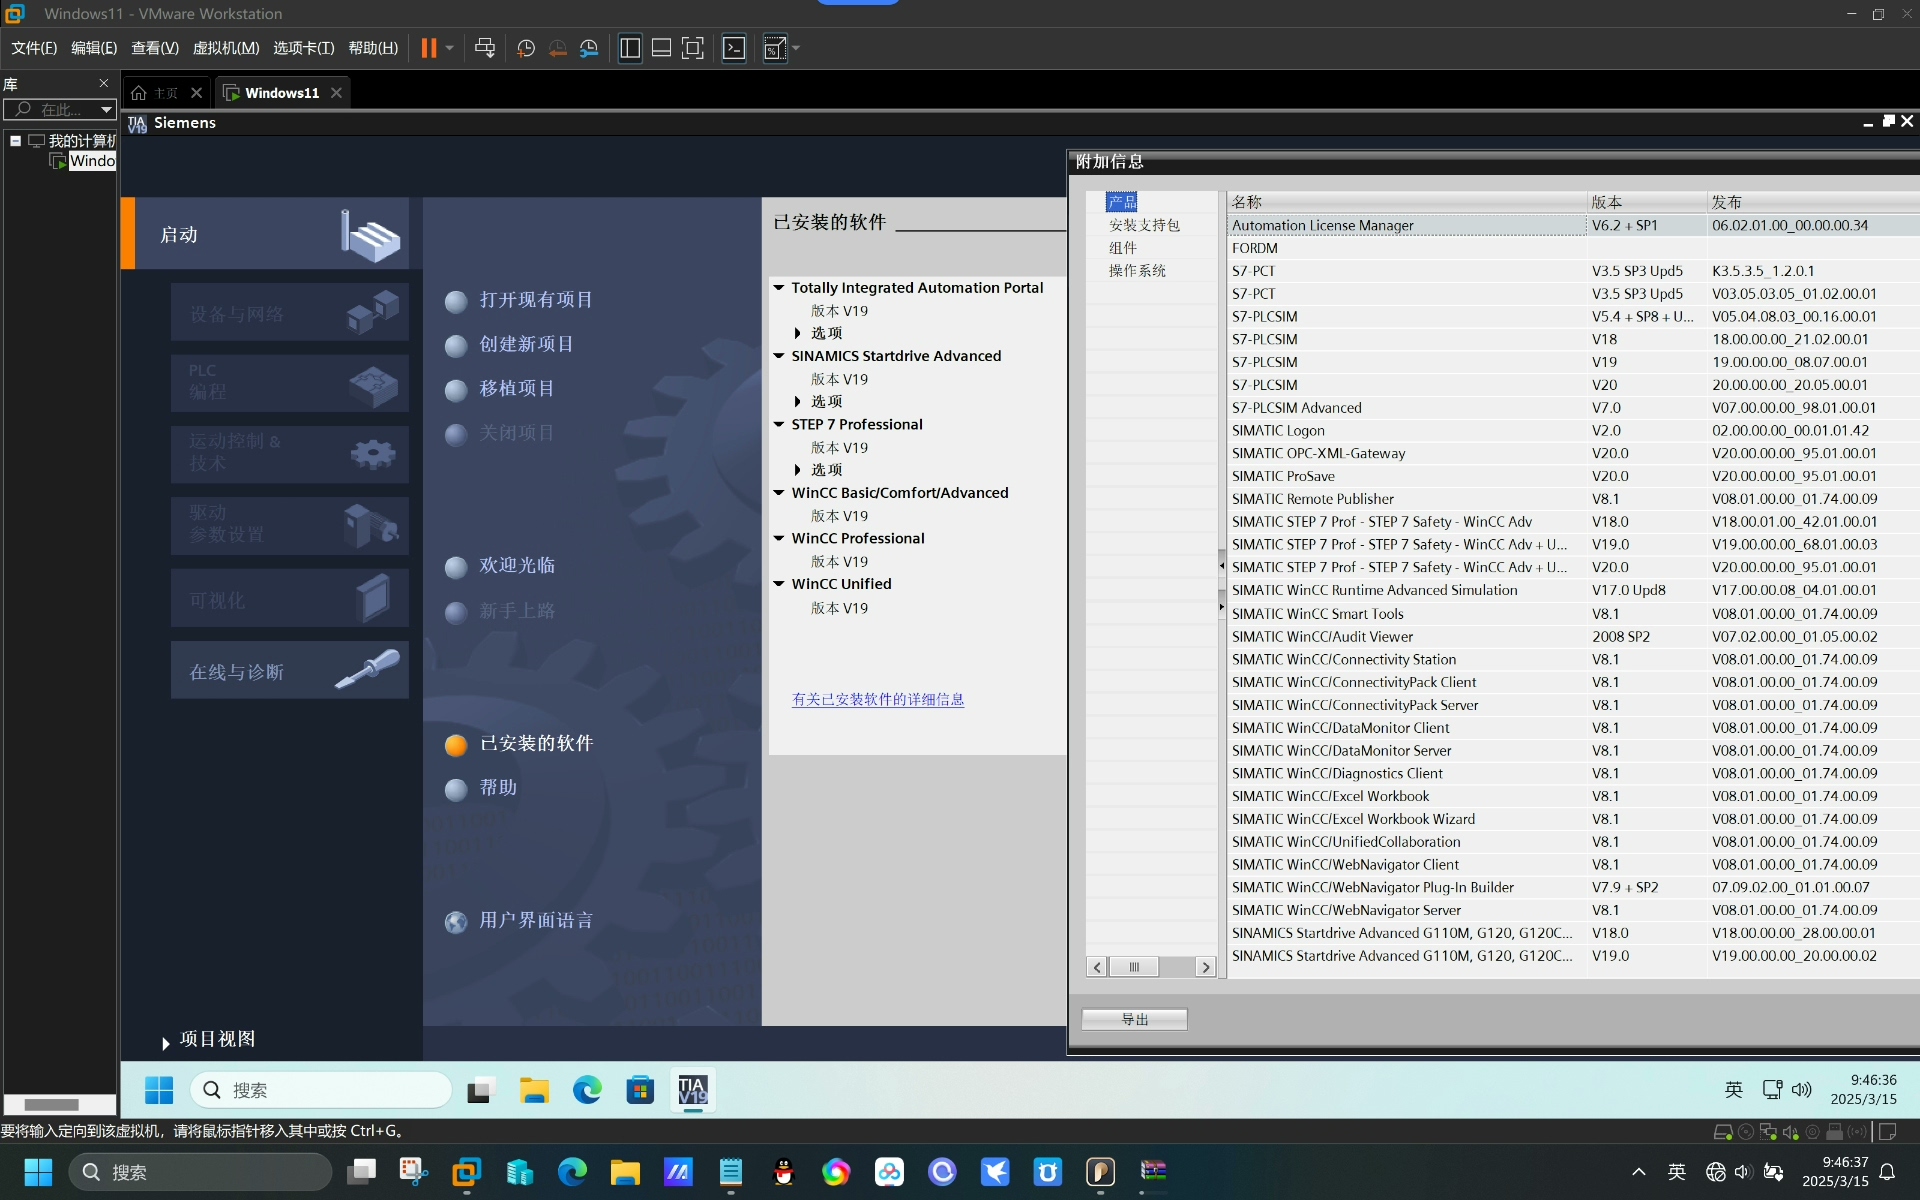This screenshot has width=1920, height=1200.
Task: Enter VMware full screen mode icon
Action: click(x=692, y=48)
